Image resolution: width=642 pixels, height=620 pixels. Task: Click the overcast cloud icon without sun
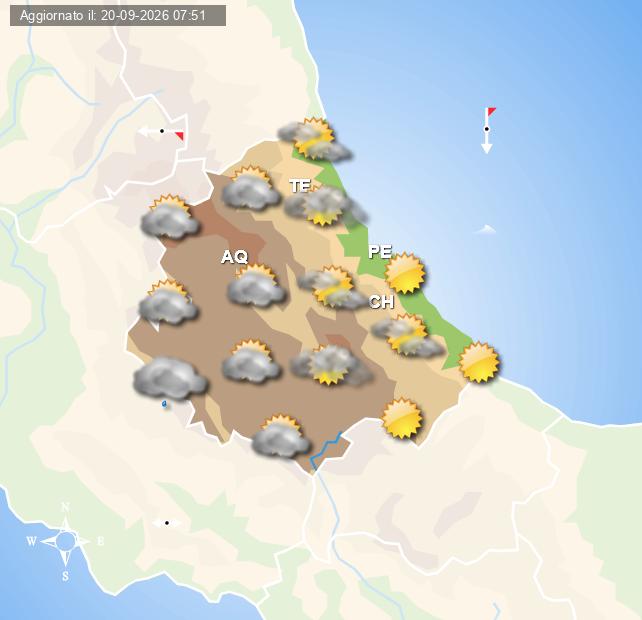click(170, 378)
